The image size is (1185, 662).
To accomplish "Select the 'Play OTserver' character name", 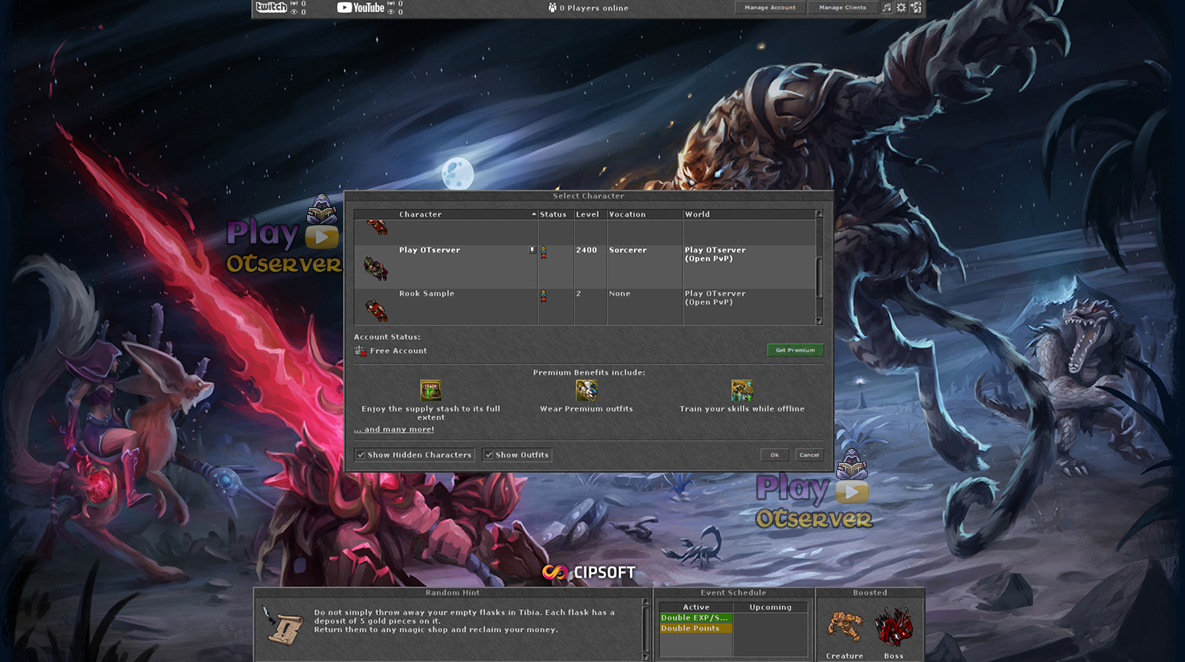I will 429,250.
